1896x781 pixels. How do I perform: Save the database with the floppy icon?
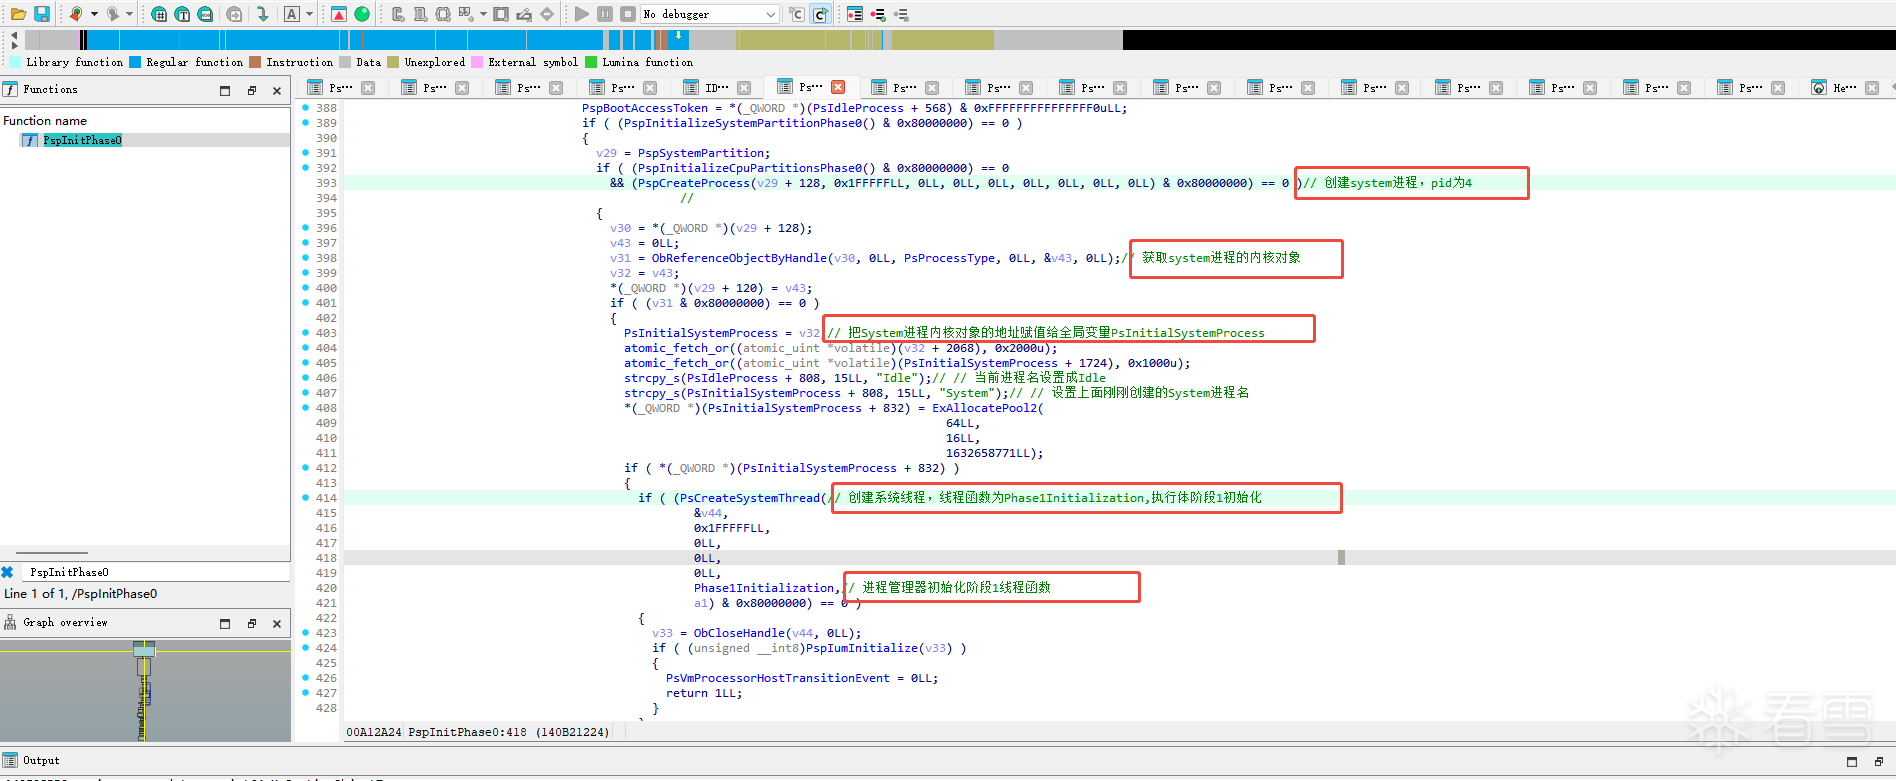click(42, 14)
